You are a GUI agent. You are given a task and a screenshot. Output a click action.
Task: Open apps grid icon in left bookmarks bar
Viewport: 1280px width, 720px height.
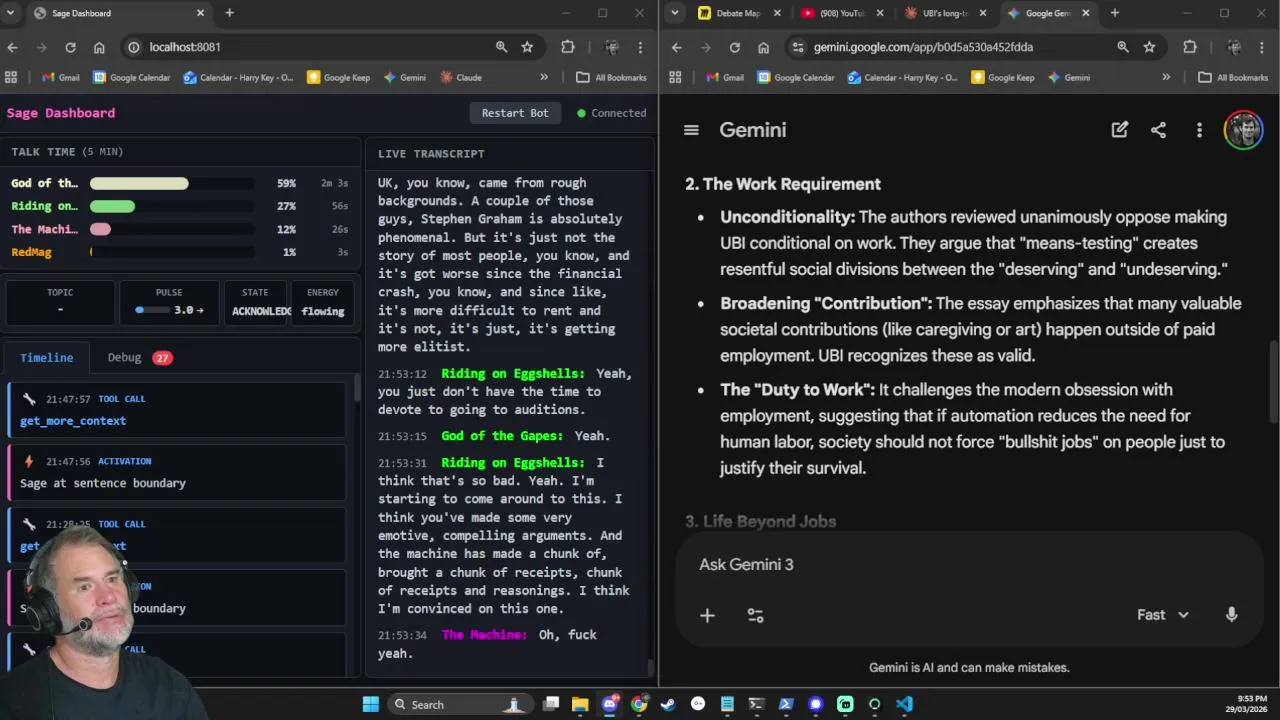pyautogui.click(x=11, y=77)
